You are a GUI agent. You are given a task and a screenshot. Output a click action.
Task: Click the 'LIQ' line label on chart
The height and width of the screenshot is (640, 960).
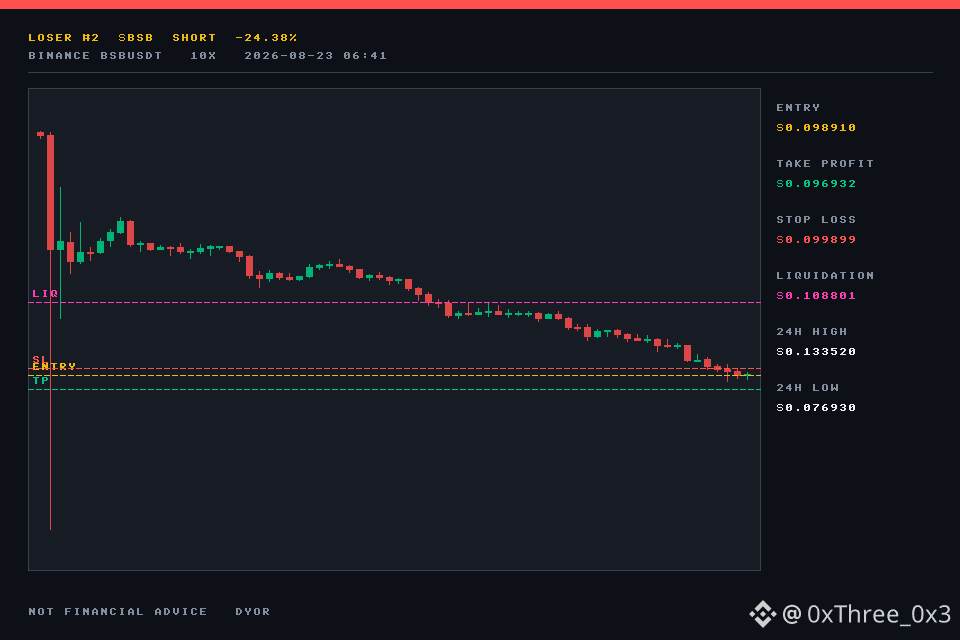click(45, 294)
